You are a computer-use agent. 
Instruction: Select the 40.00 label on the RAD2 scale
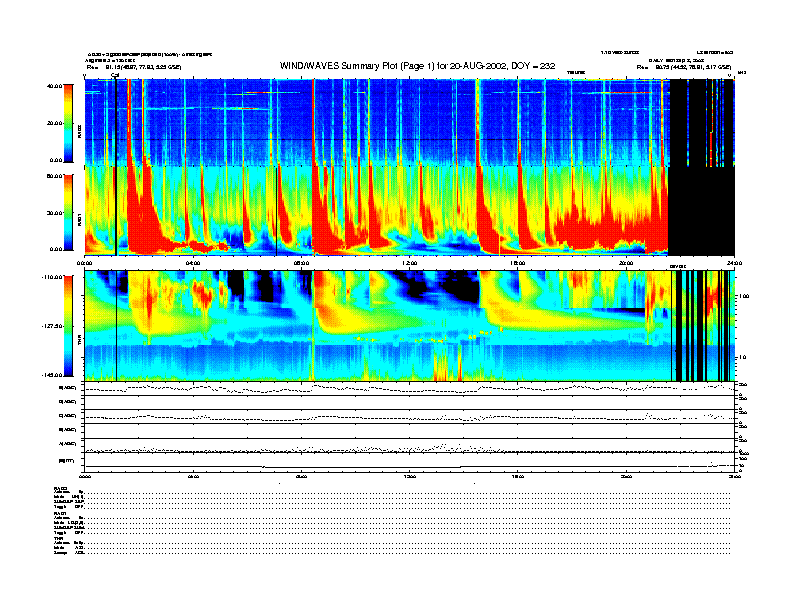click(54, 86)
